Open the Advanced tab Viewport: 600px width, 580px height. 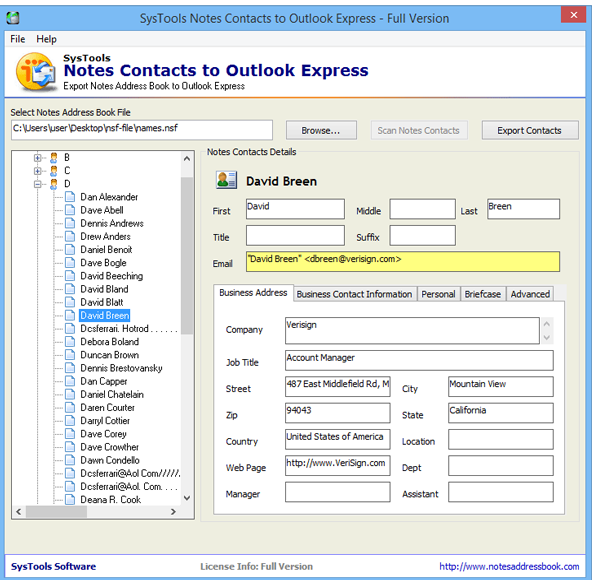pyautogui.click(x=530, y=294)
